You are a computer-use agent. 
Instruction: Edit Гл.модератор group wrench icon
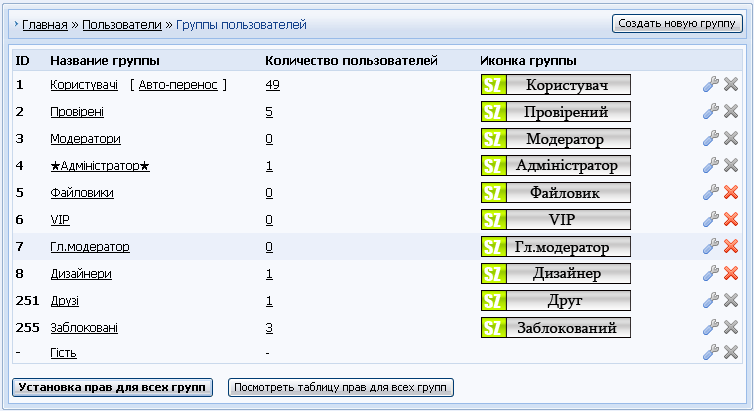pyautogui.click(x=711, y=246)
